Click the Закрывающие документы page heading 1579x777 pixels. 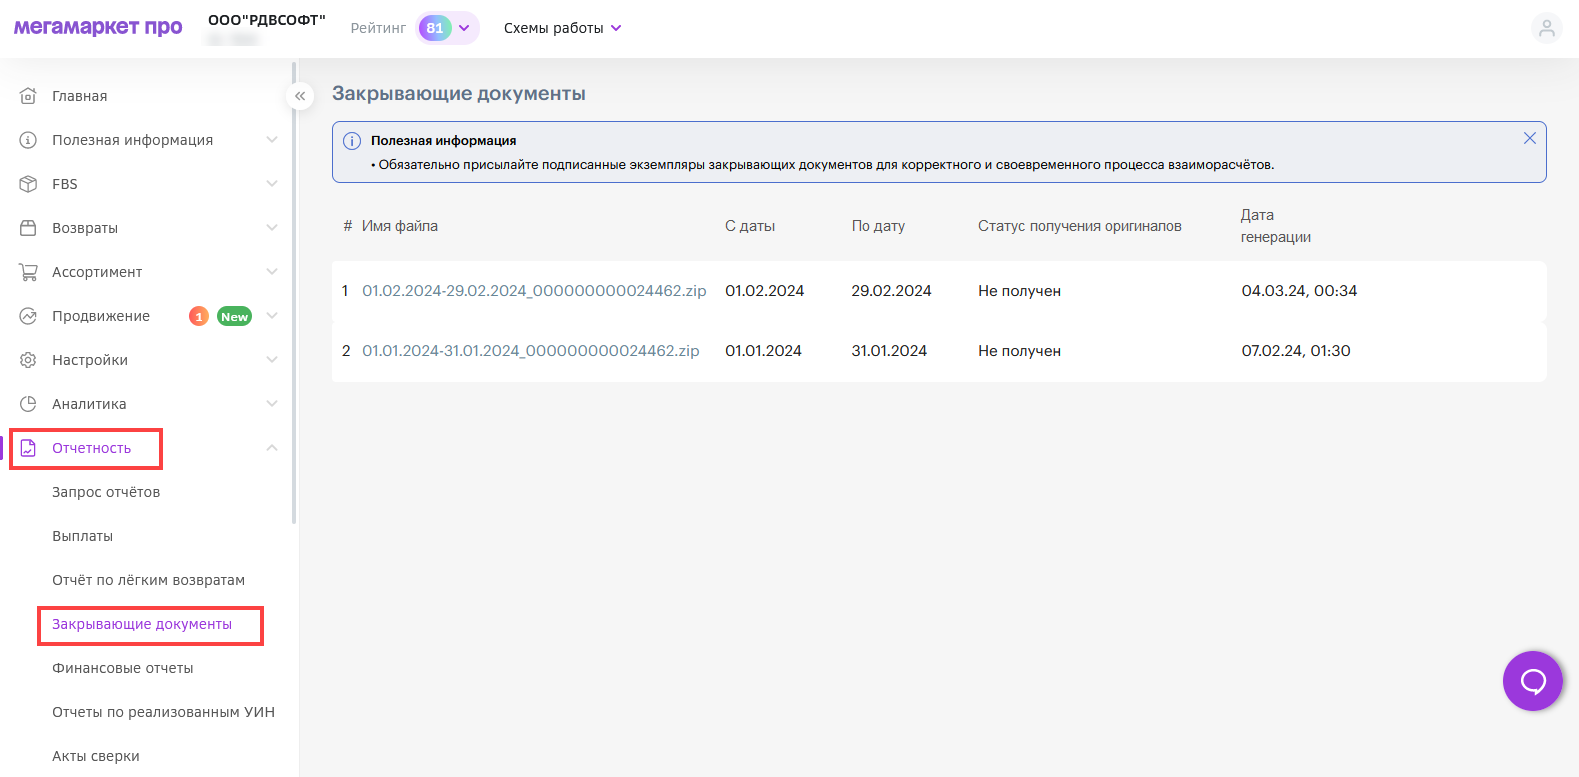459,93
